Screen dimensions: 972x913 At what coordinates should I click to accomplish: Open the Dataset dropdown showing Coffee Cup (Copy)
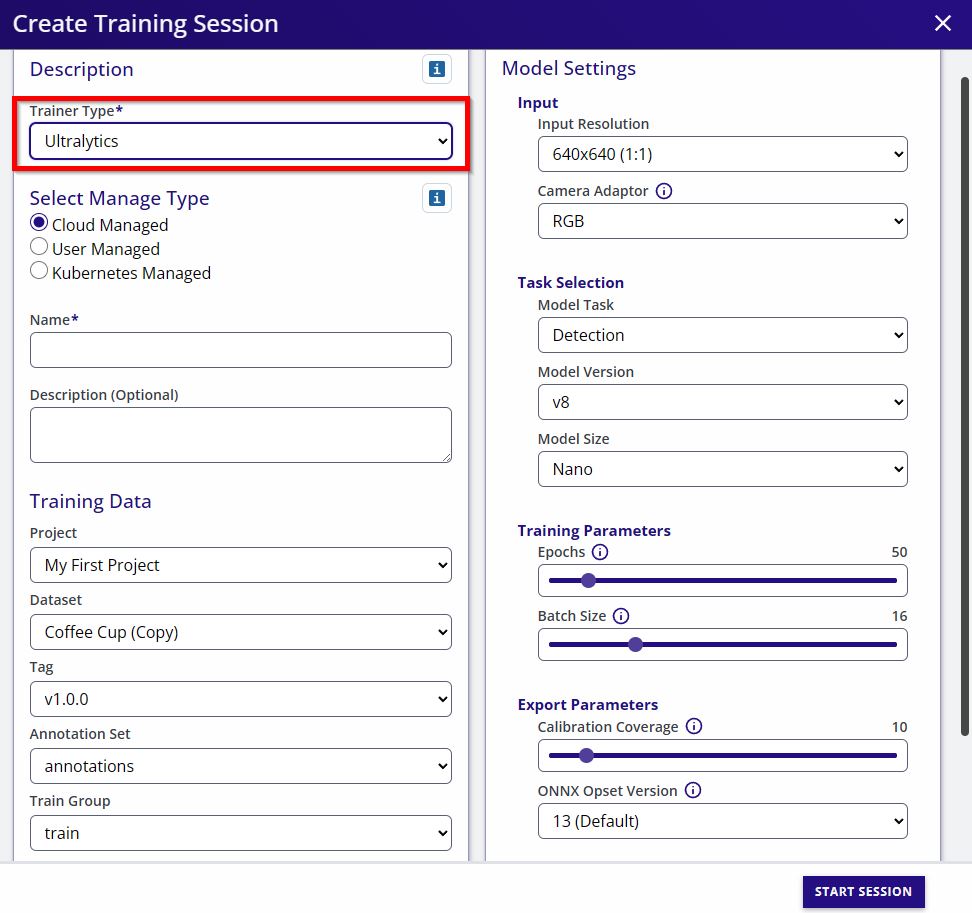(x=240, y=632)
